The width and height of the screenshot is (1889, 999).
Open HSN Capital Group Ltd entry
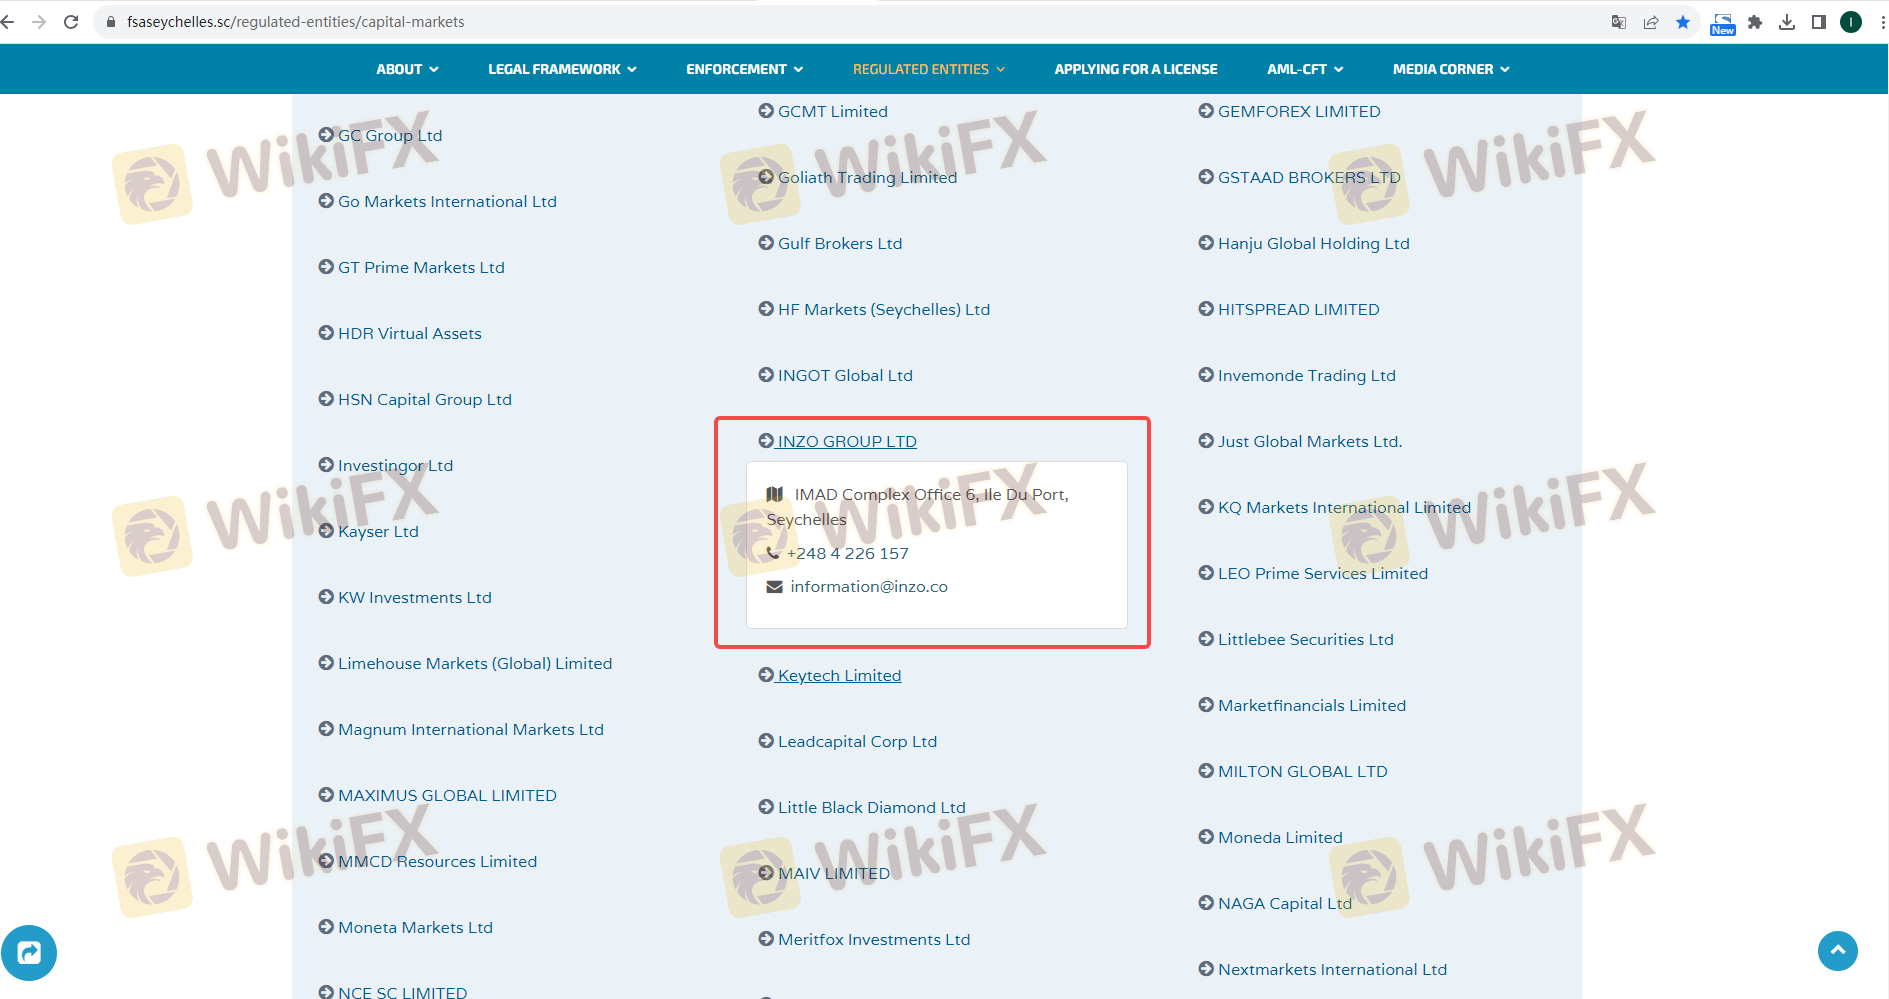point(425,399)
